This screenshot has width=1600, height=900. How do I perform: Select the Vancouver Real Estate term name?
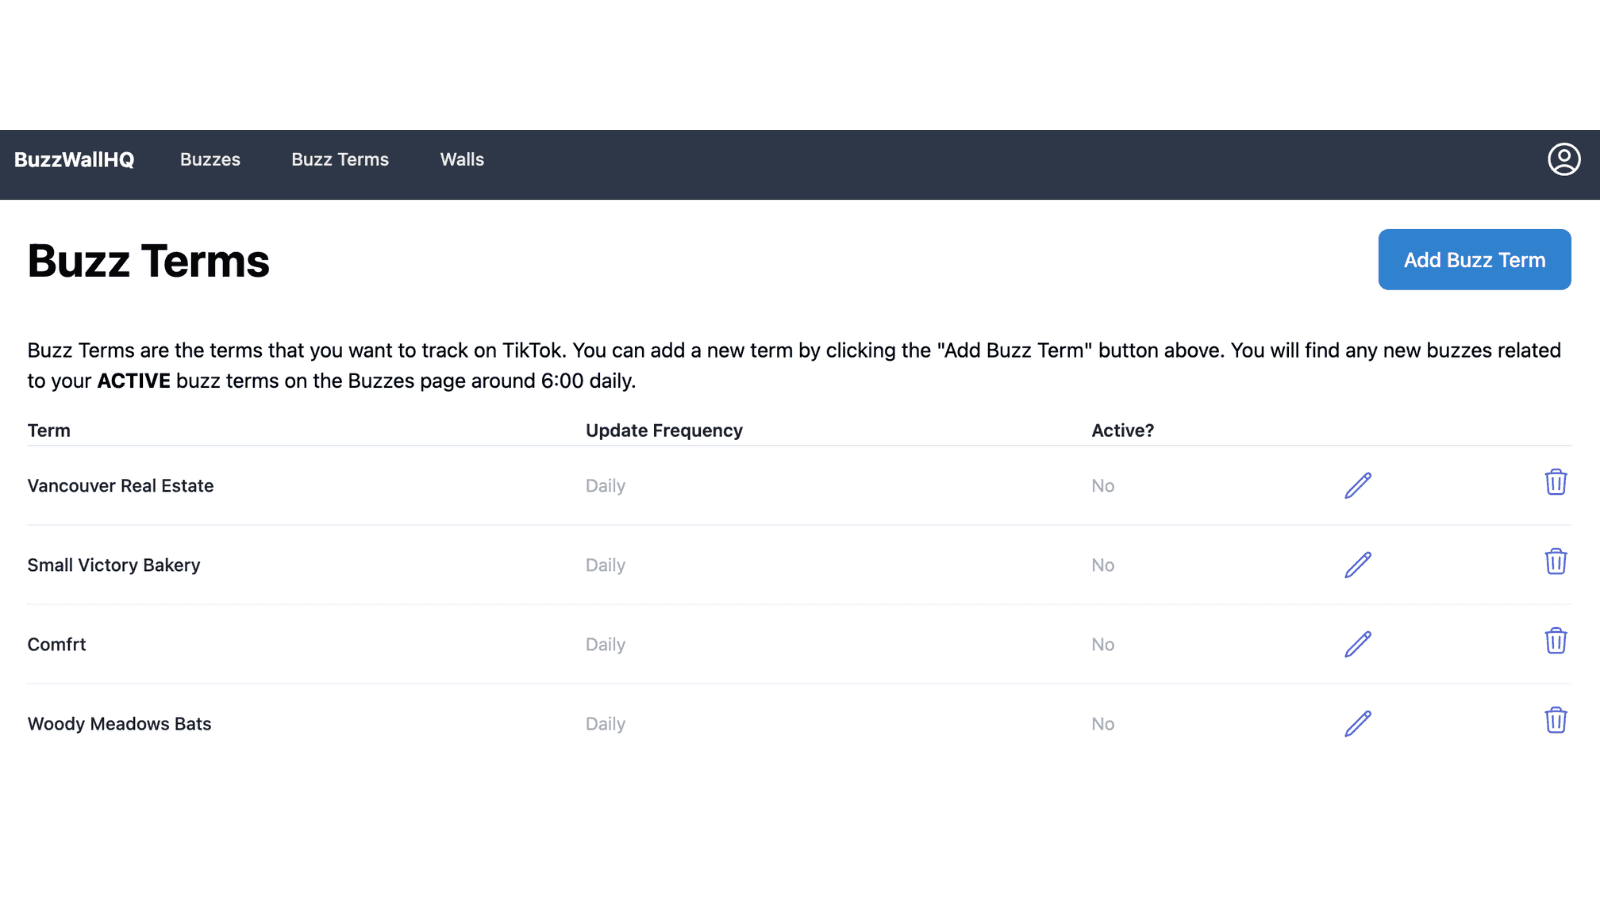tap(120, 486)
